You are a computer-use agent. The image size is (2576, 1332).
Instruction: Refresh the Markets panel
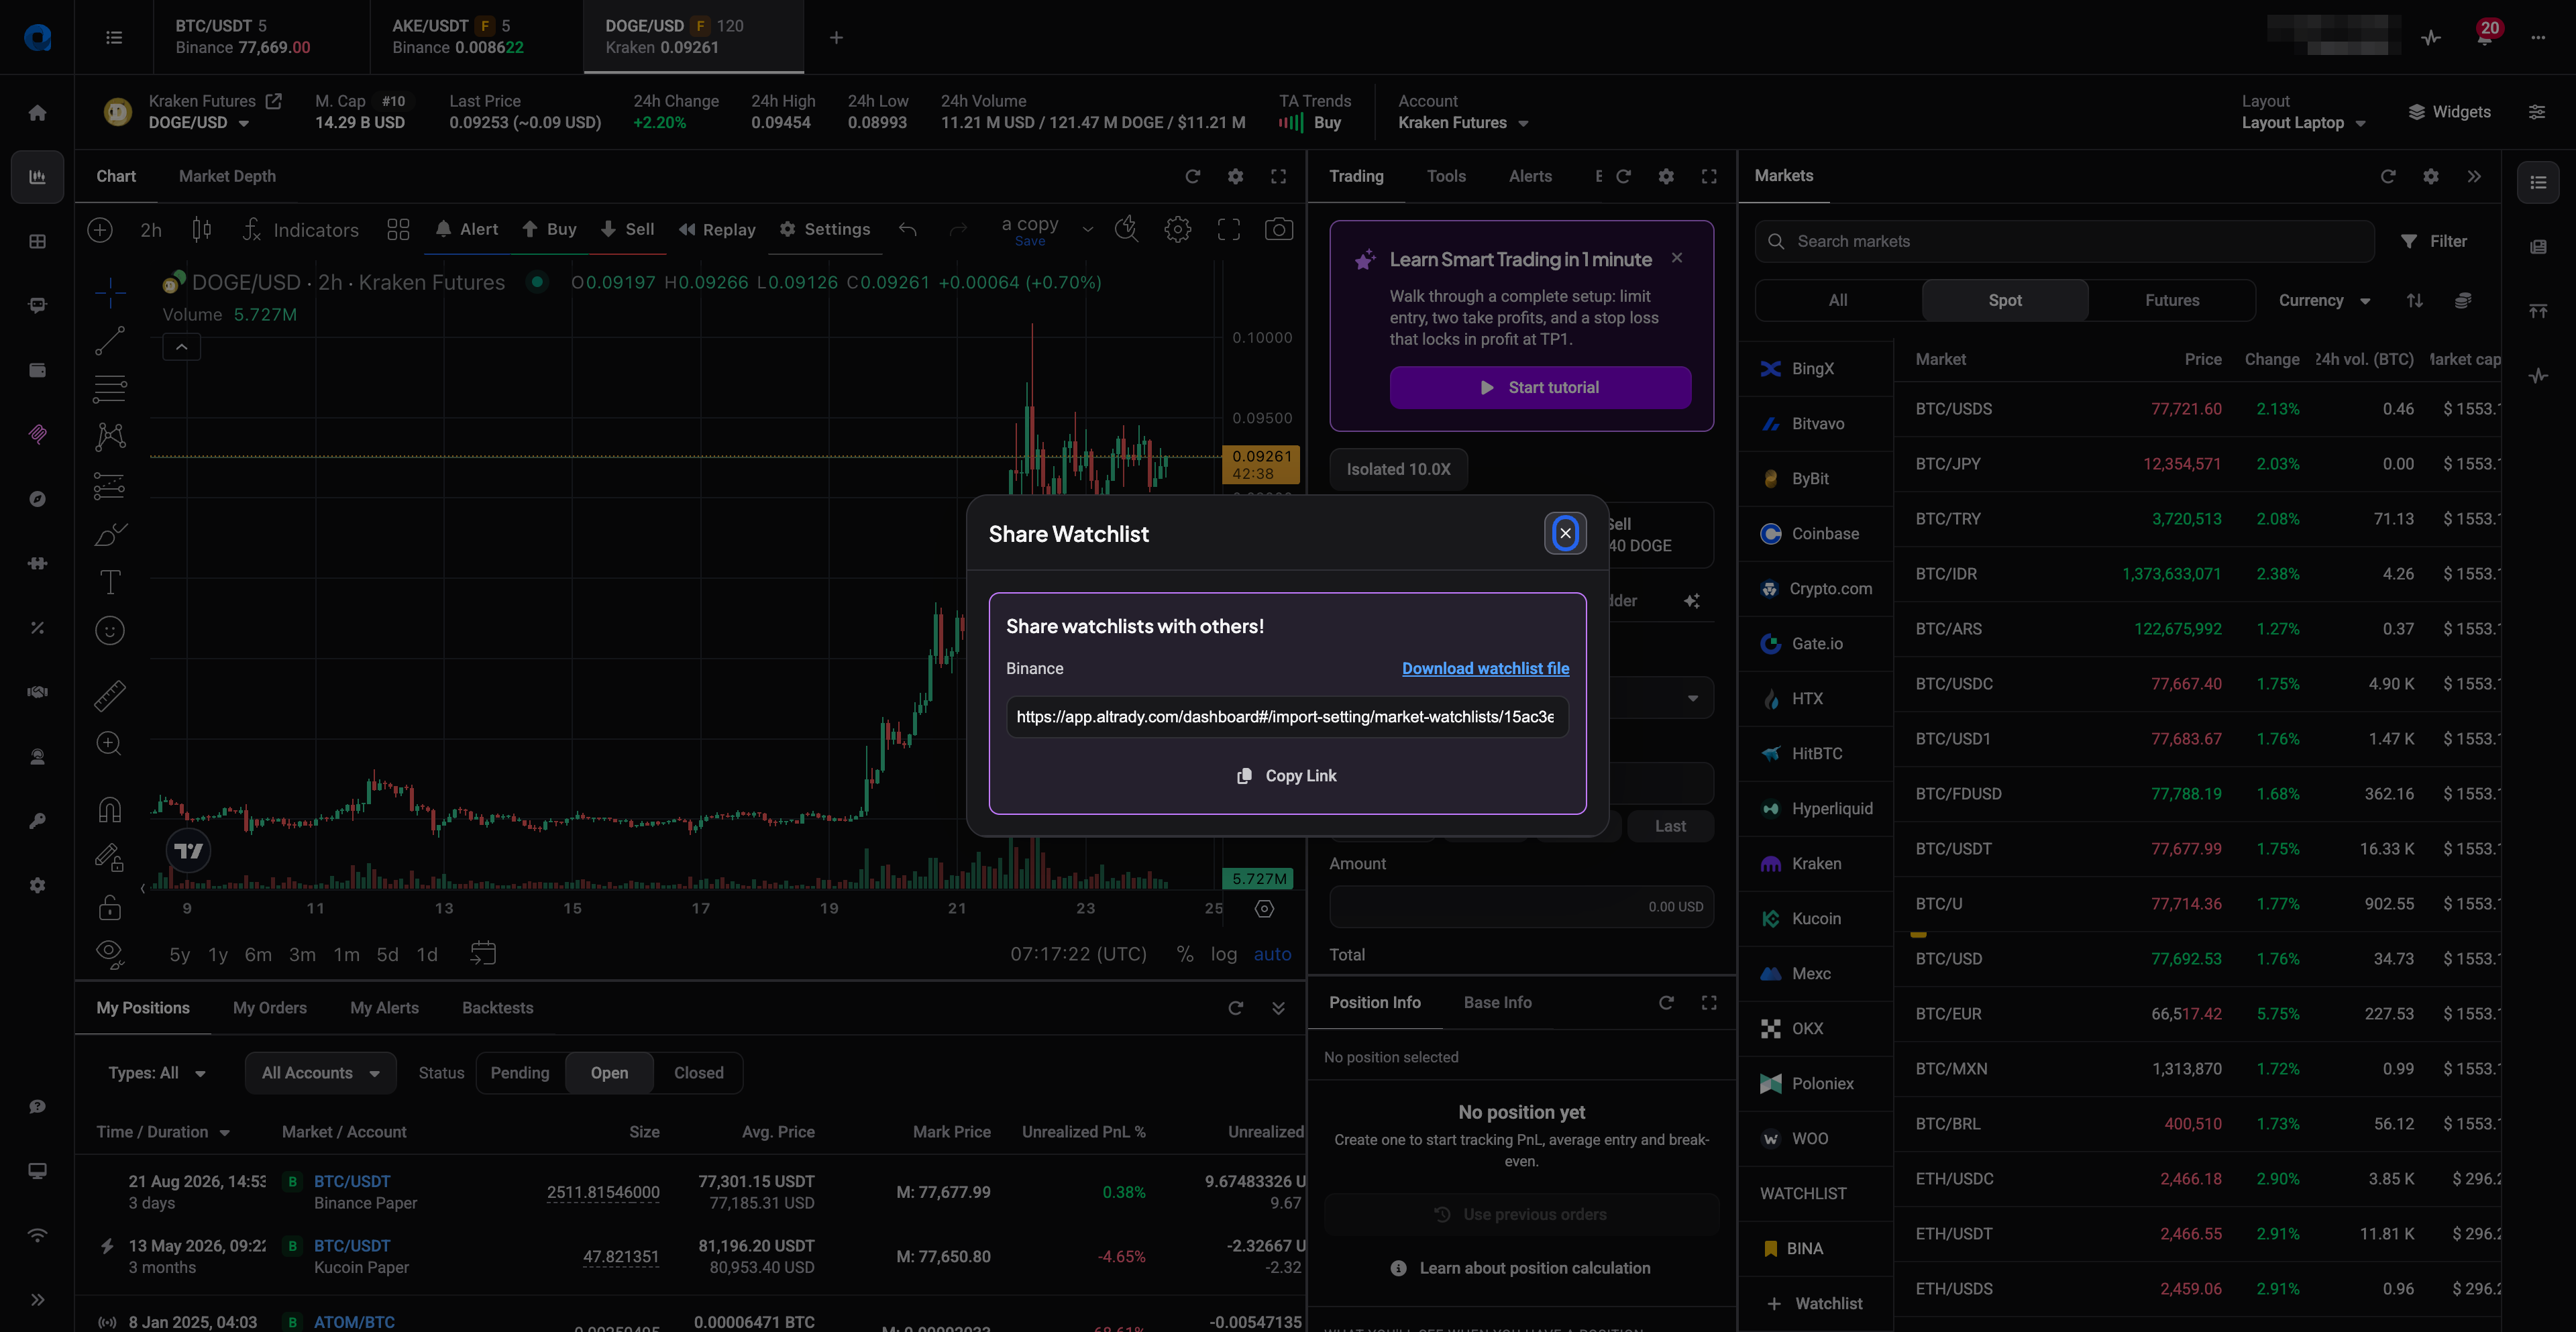[2388, 176]
